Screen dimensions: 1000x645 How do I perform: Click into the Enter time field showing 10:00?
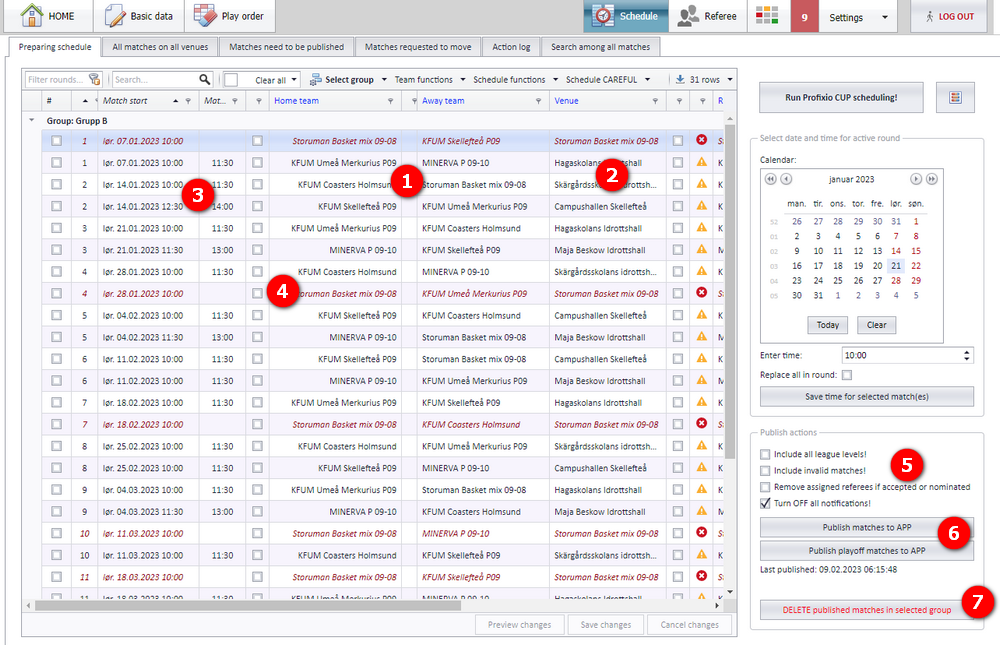pyautogui.click(x=901, y=355)
